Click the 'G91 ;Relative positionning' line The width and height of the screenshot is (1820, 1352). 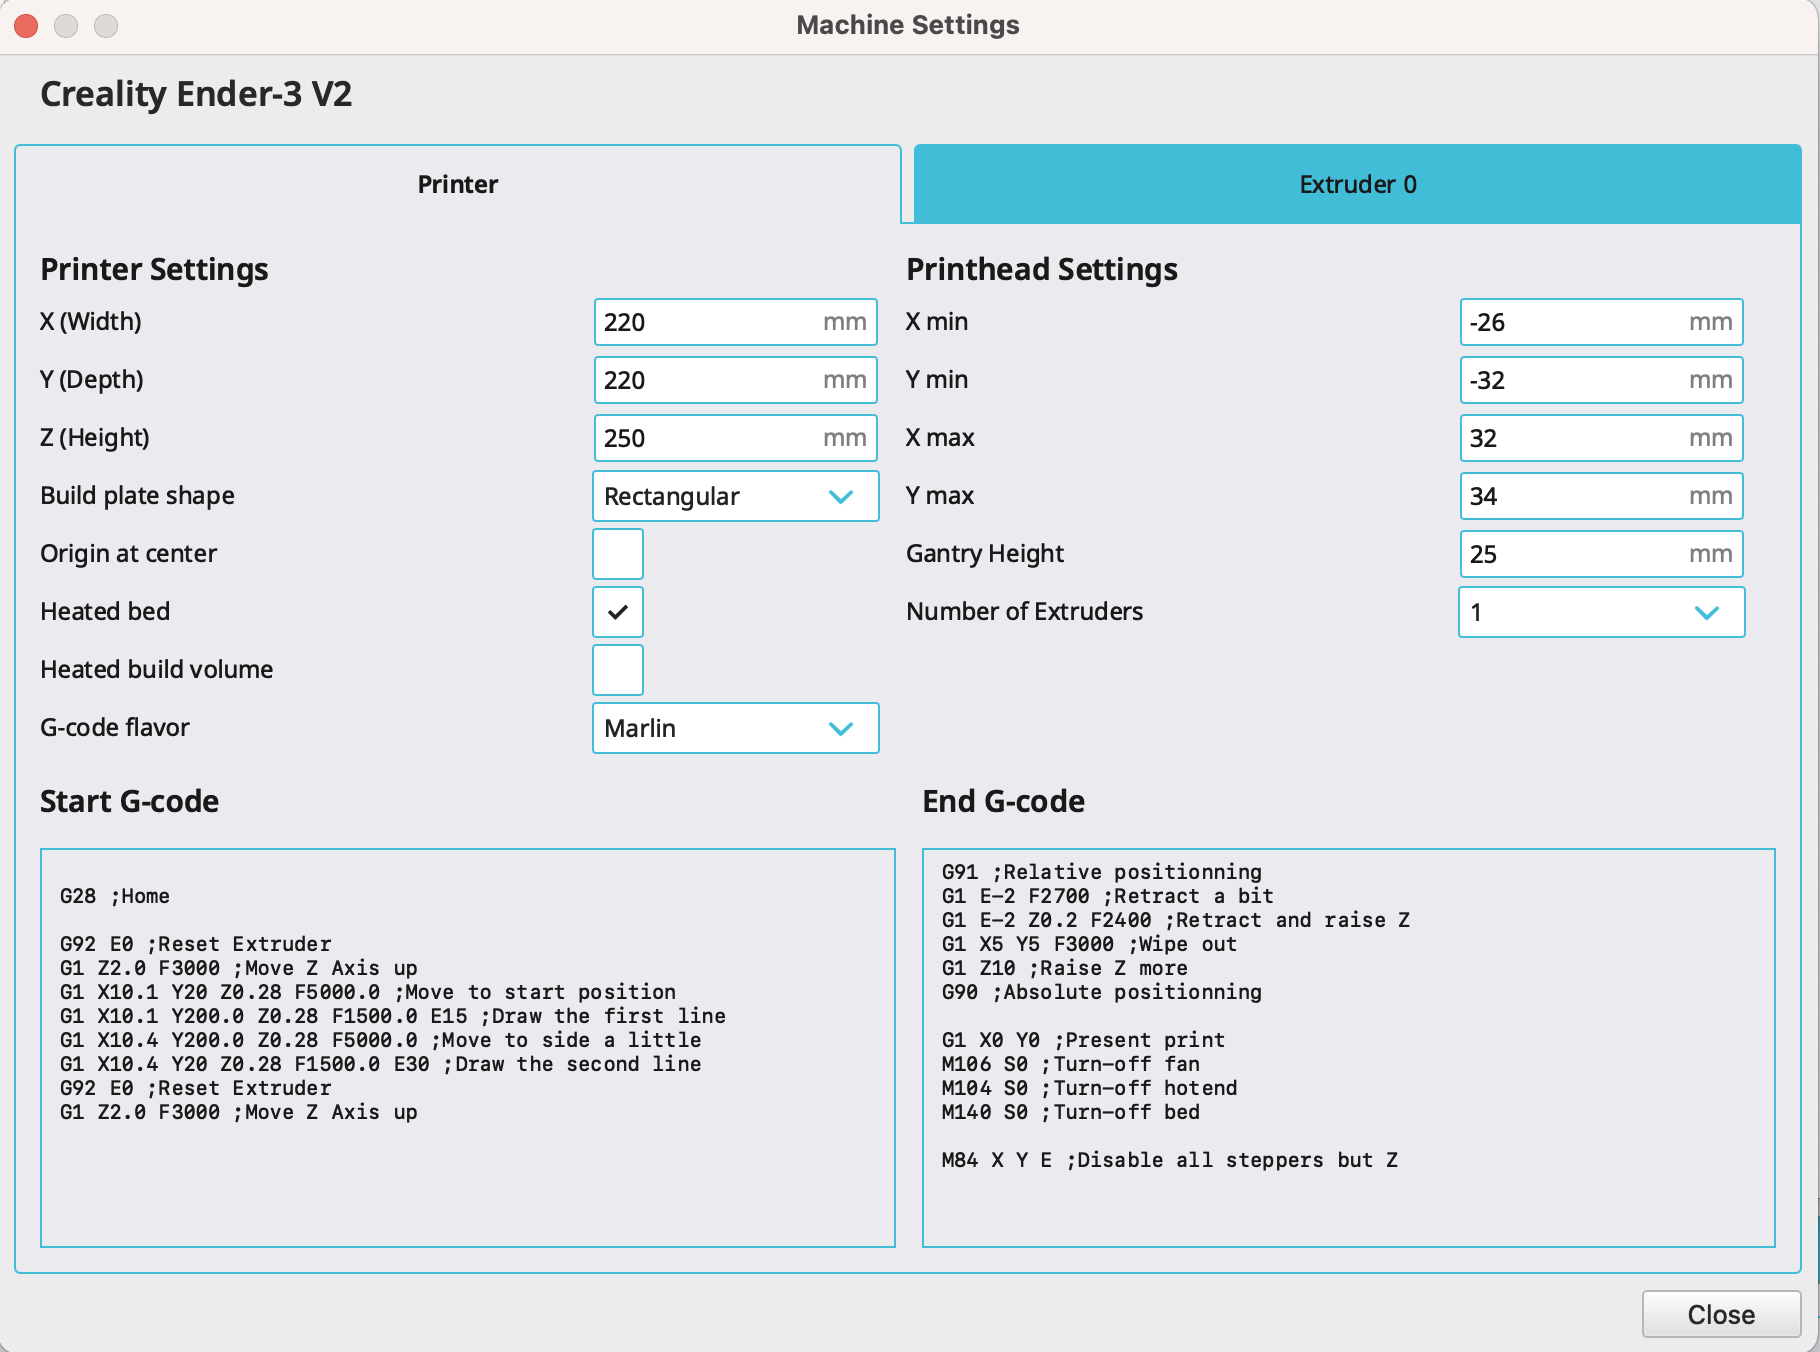(x=1101, y=872)
